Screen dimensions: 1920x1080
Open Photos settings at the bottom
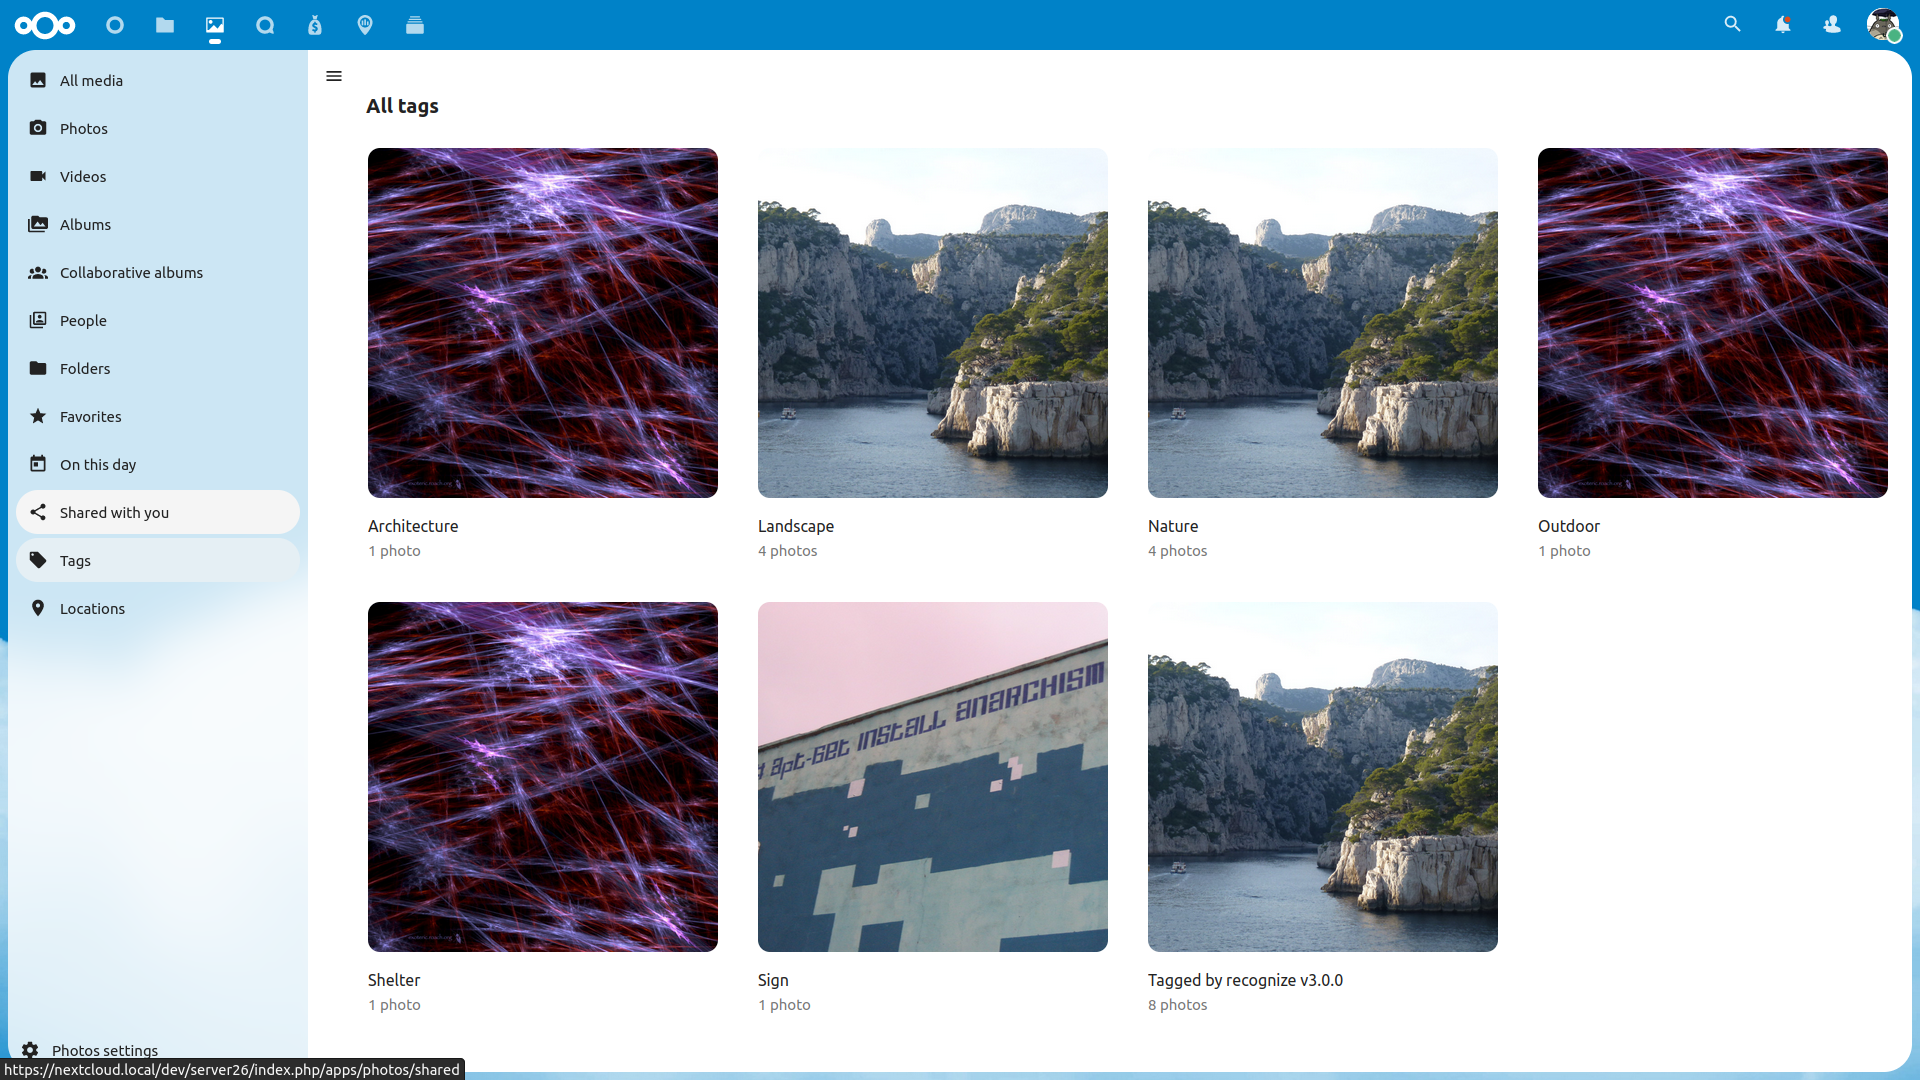[x=104, y=1050]
